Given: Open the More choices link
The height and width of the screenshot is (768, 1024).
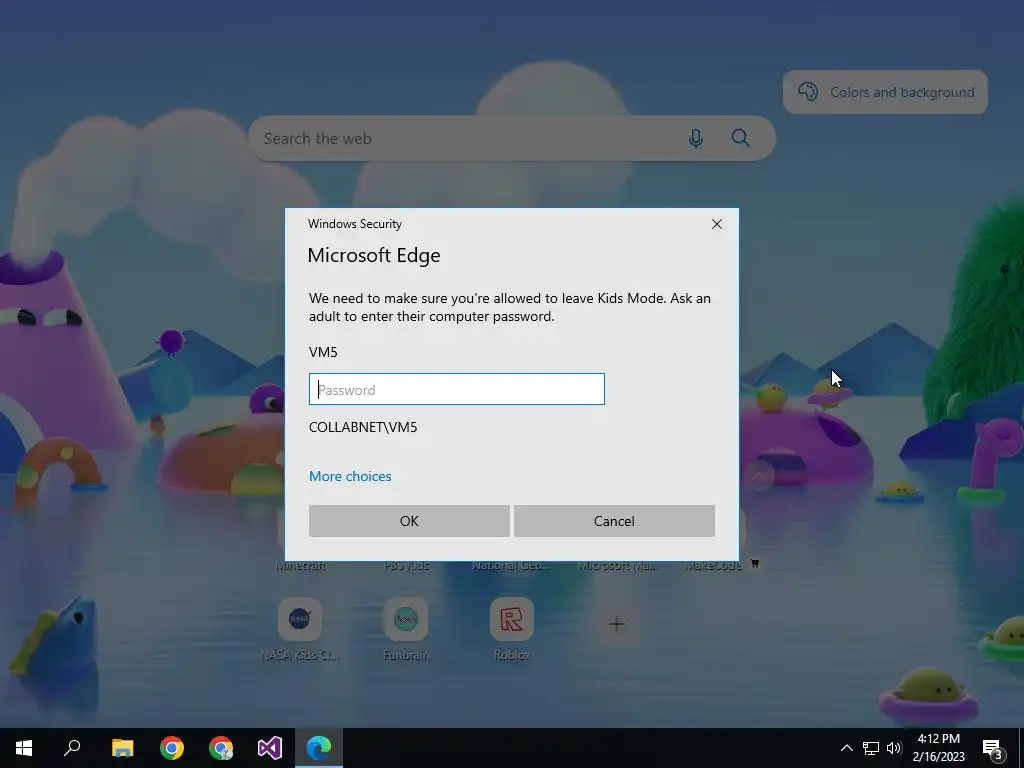Looking at the screenshot, I should tap(350, 476).
